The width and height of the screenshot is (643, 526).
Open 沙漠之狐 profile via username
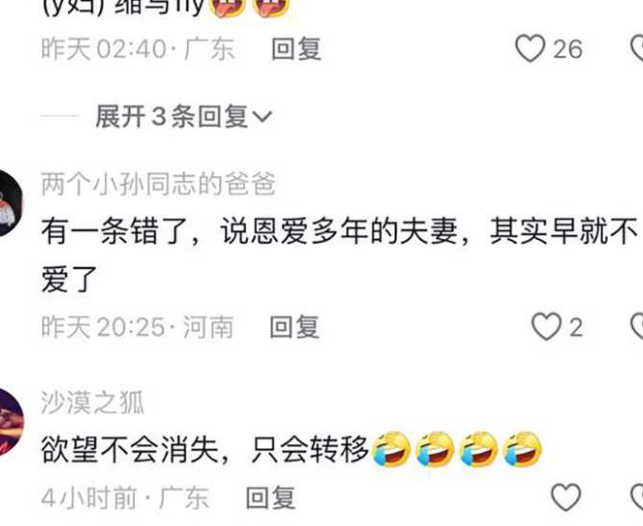coord(93,402)
